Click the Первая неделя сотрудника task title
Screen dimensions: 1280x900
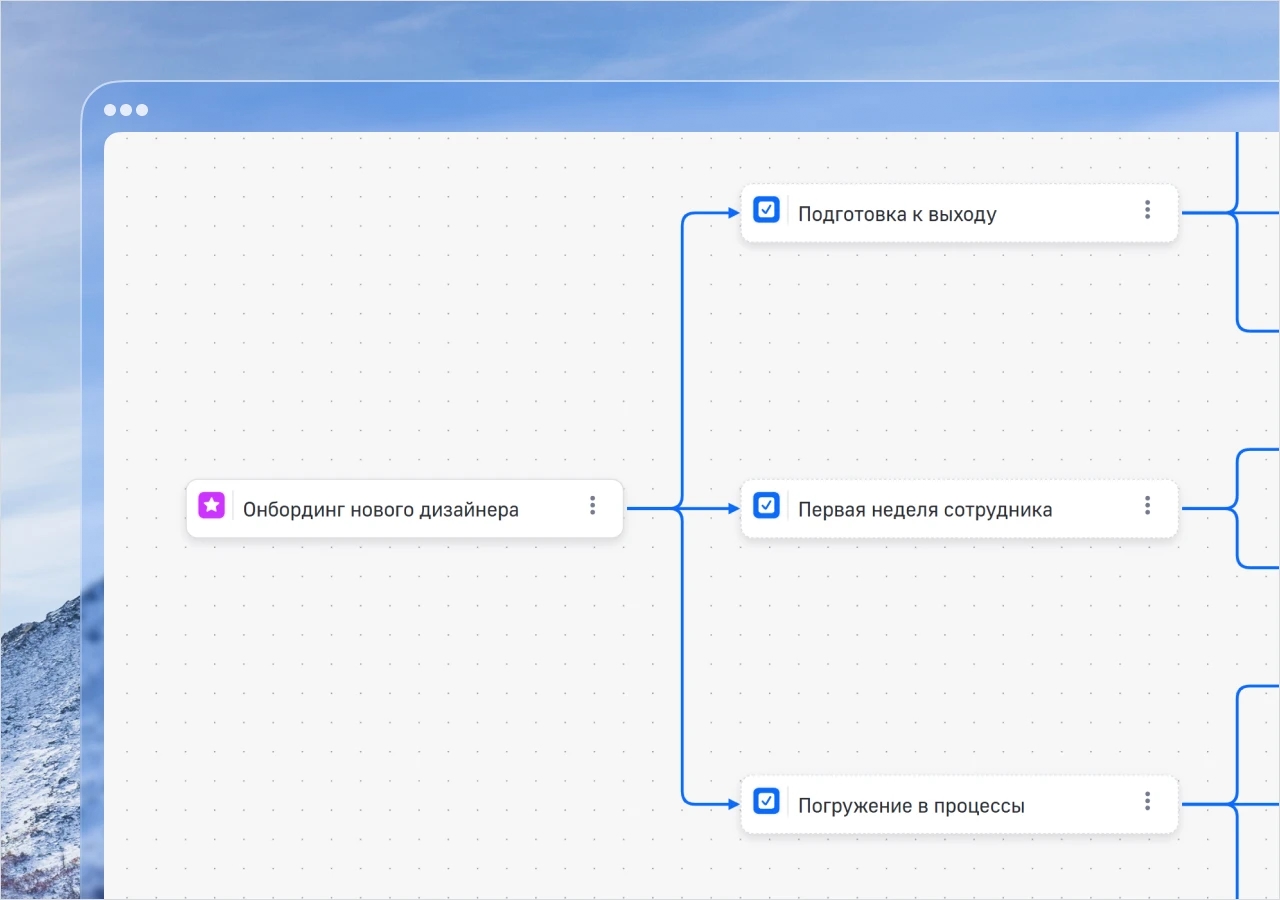click(x=925, y=510)
